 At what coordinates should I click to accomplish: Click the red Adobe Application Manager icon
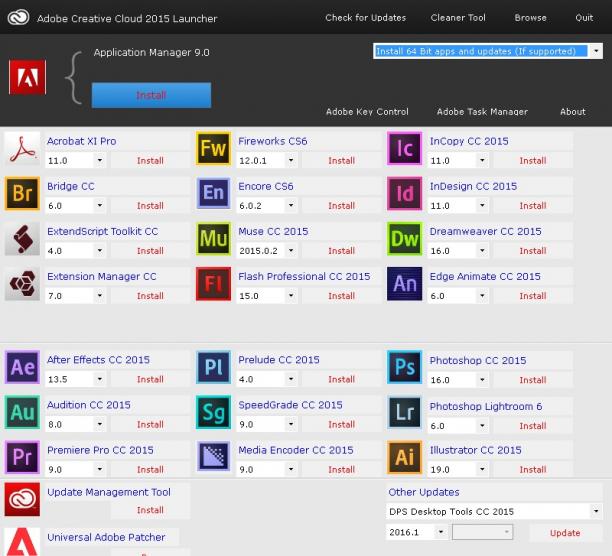(x=27, y=77)
